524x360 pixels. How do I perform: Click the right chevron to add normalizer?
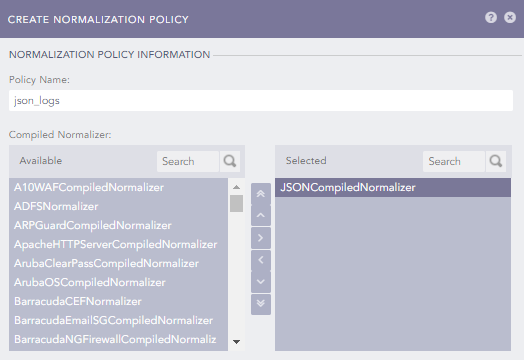coord(261,238)
